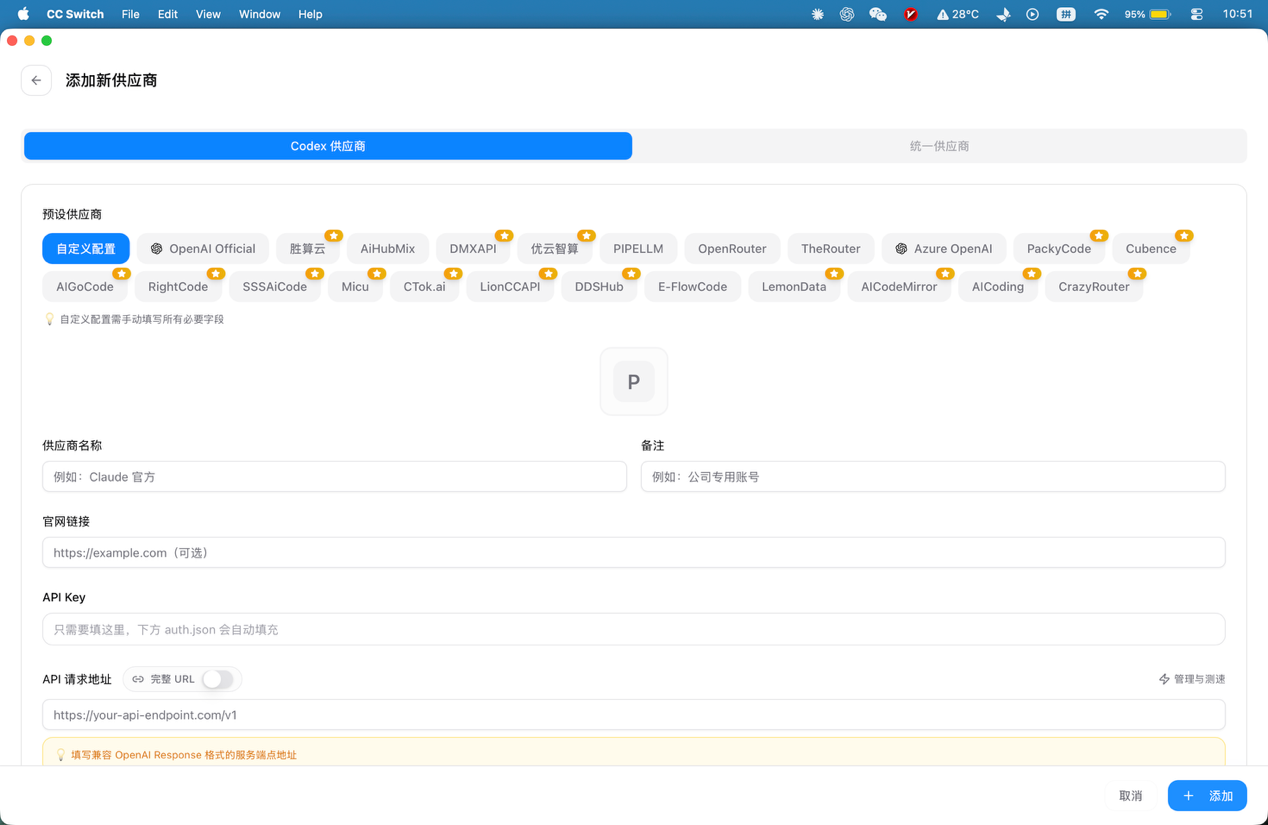The height and width of the screenshot is (825, 1268).
Task: Open the Help menu
Action: click(310, 14)
